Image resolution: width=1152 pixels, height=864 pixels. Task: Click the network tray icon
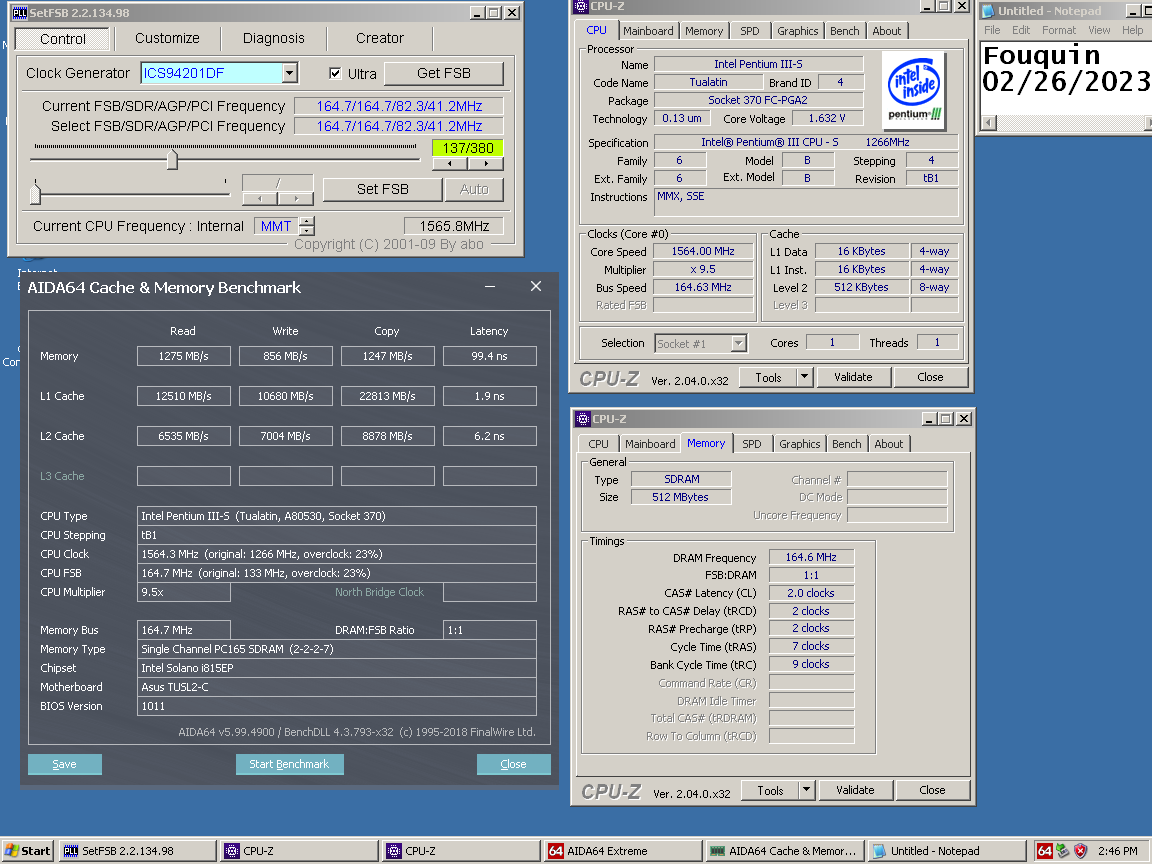coord(1062,851)
